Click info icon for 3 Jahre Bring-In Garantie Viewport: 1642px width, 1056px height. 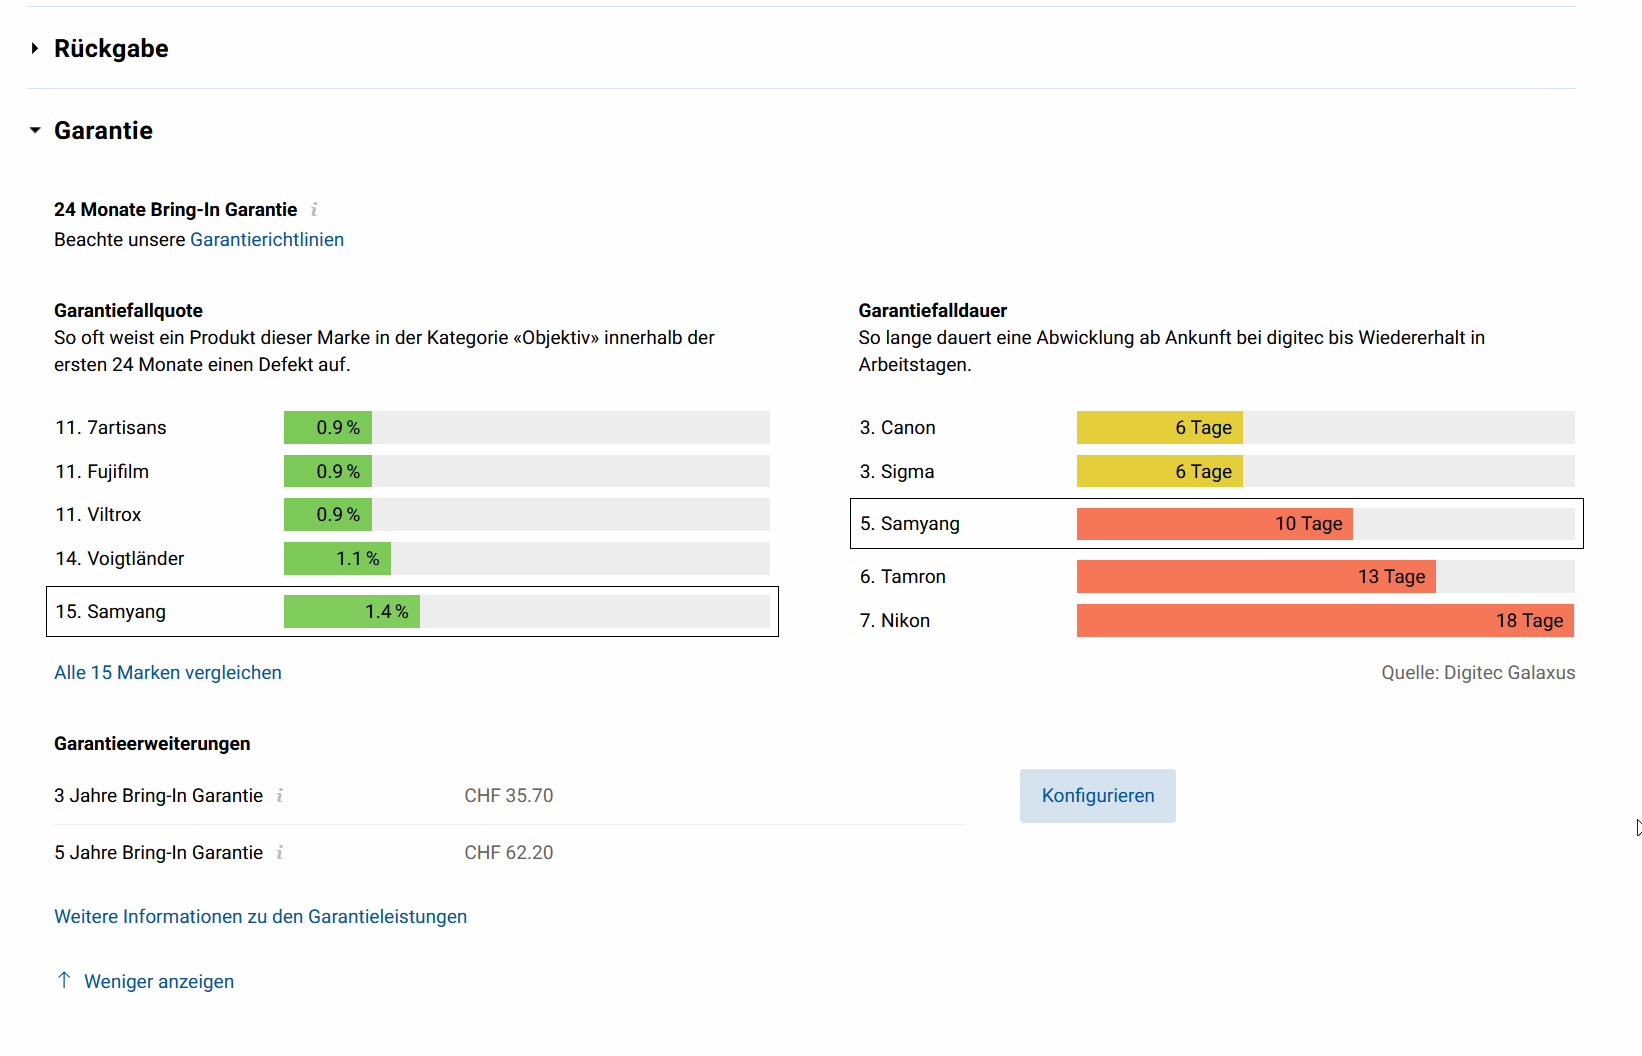tap(280, 795)
